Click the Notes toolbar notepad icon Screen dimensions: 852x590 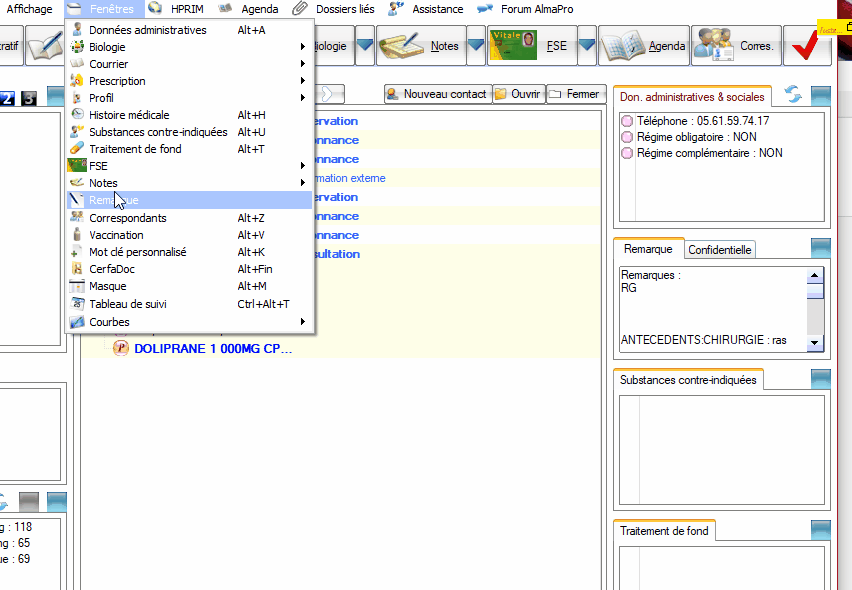pyautogui.click(x=403, y=46)
